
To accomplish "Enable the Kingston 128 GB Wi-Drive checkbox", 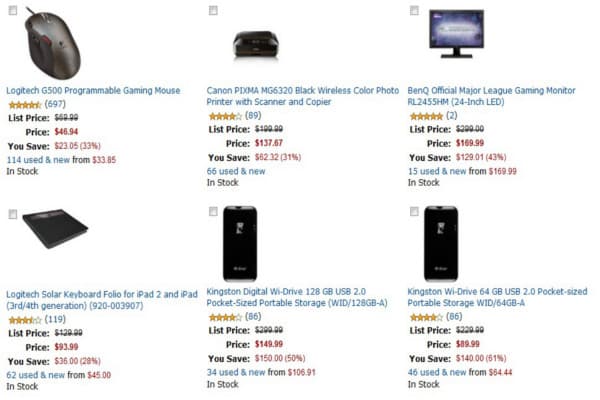I will pos(213,212).
